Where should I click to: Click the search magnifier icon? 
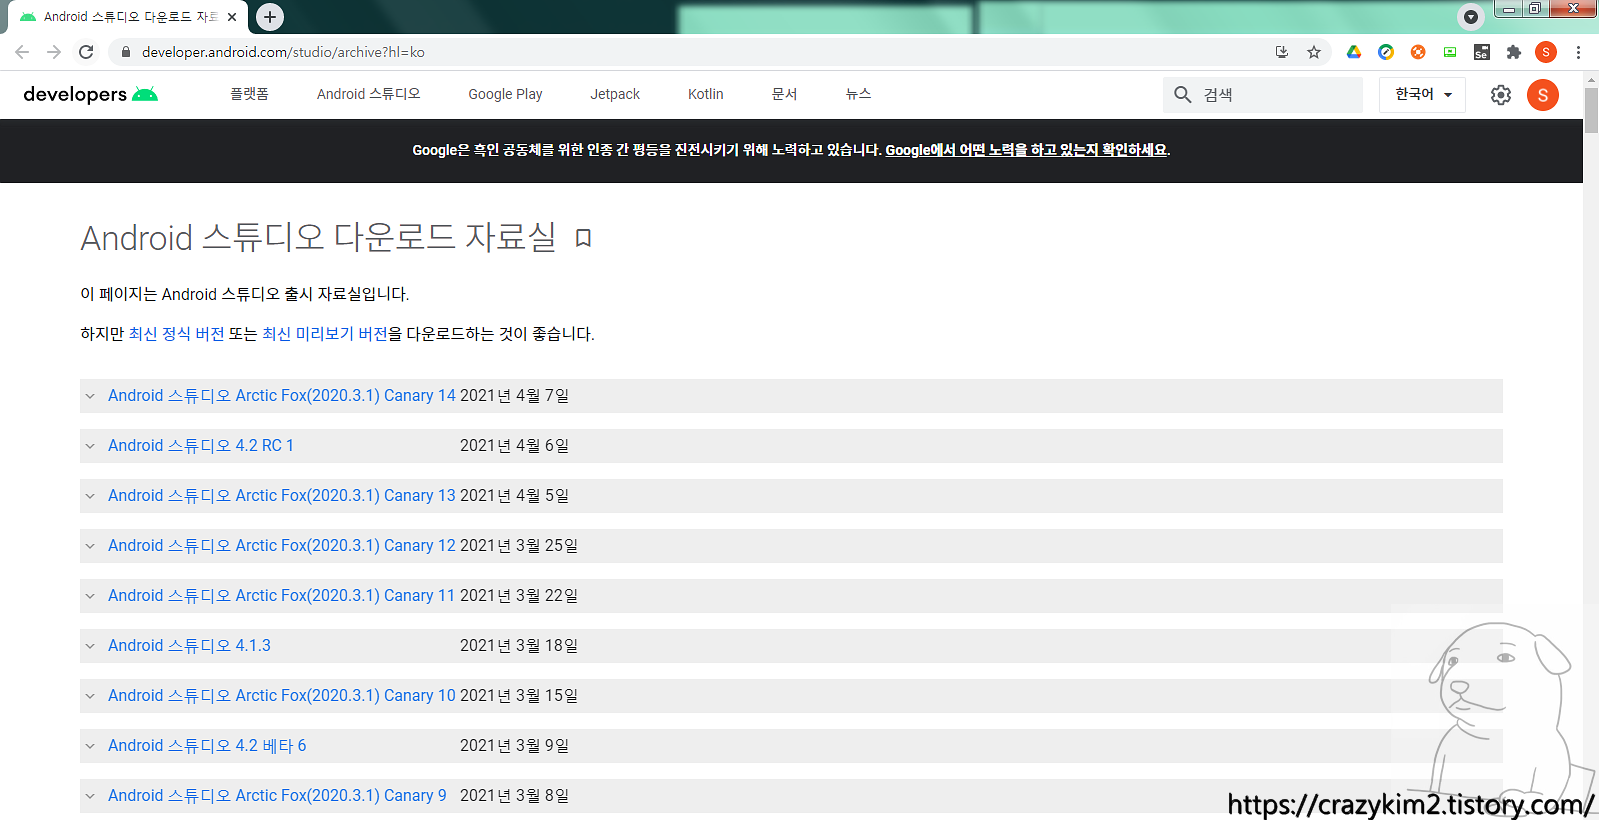coord(1183,94)
